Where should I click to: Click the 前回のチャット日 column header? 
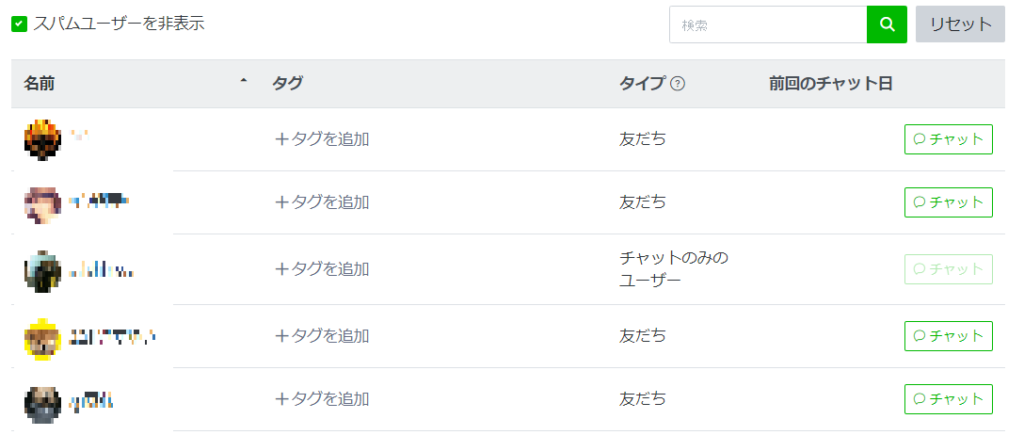tap(831, 84)
